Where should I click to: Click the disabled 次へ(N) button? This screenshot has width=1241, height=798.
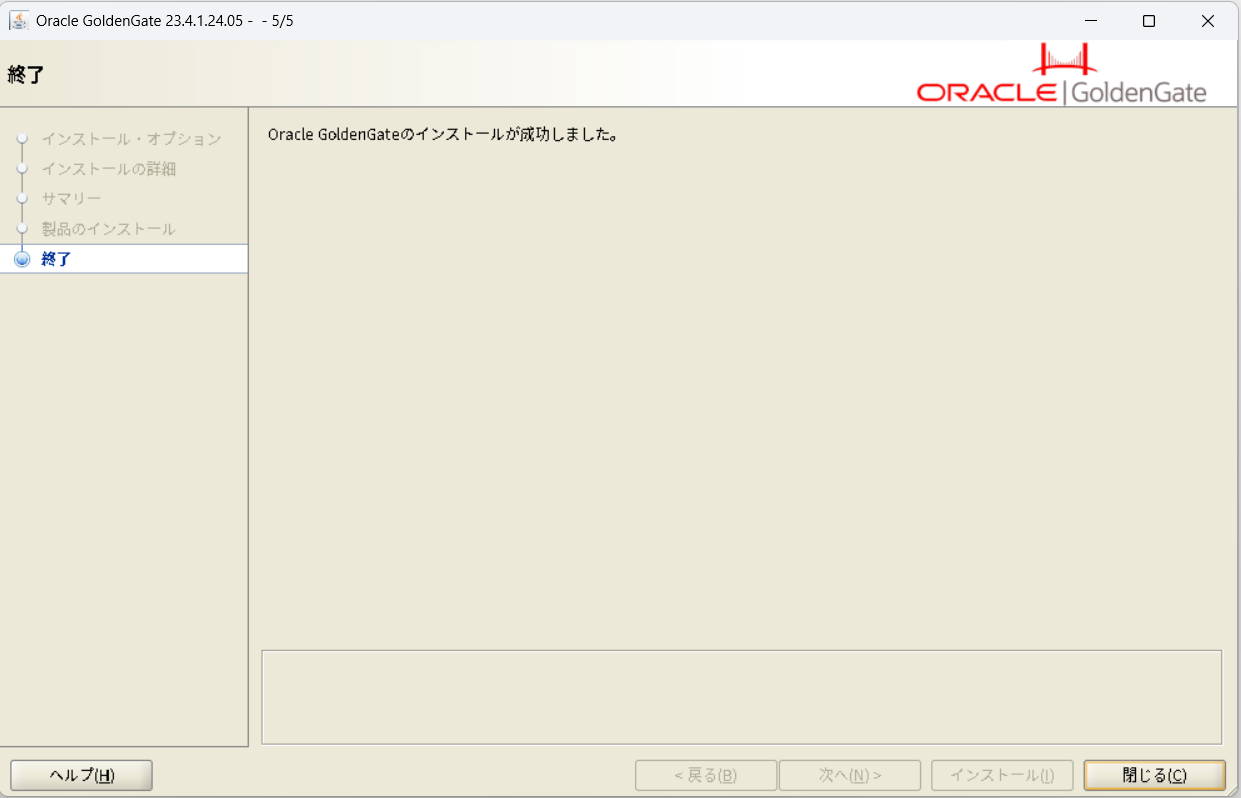coord(849,774)
